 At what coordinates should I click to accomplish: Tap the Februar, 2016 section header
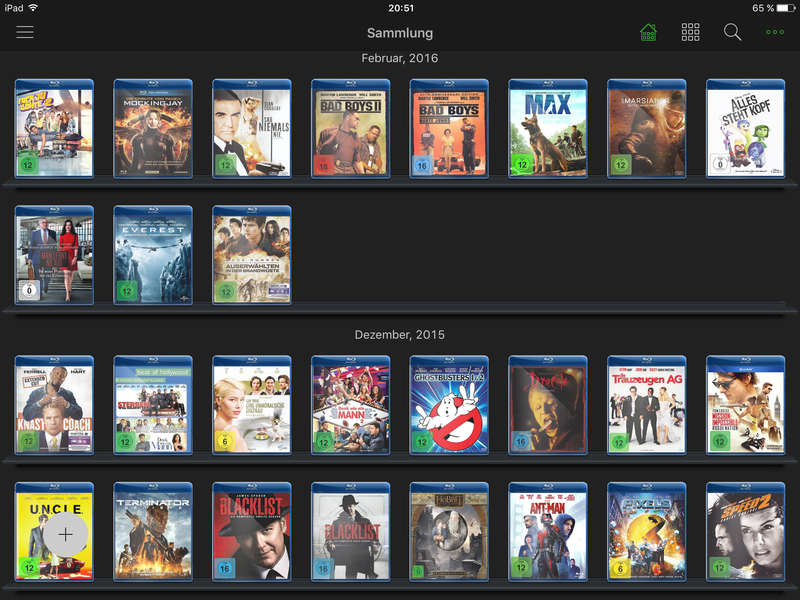pos(400,59)
